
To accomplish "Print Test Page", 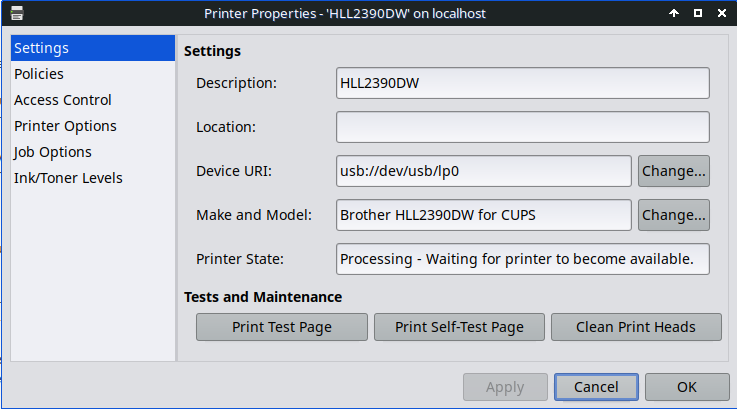I will tap(282, 327).
